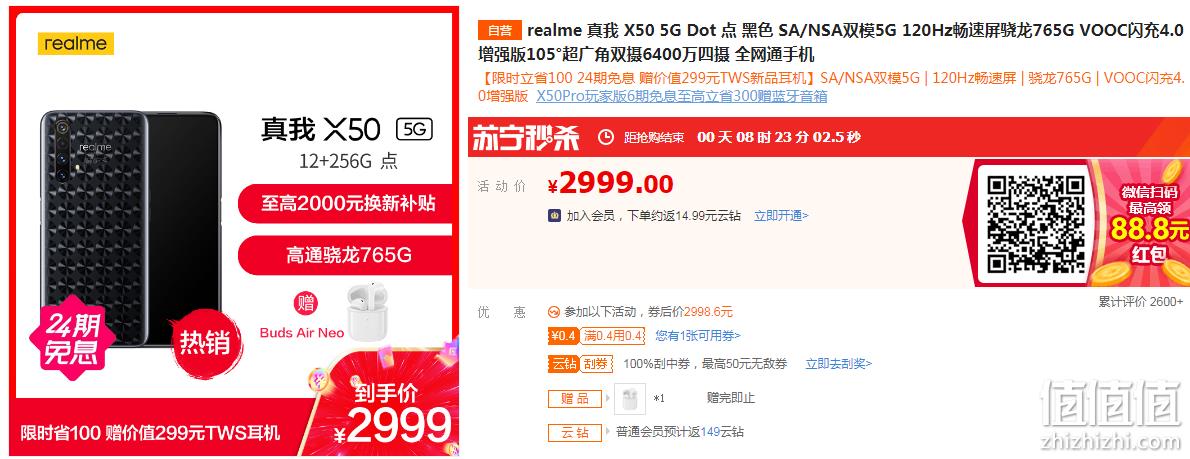Click the clock icon beside countdown timer

pos(606,137)
